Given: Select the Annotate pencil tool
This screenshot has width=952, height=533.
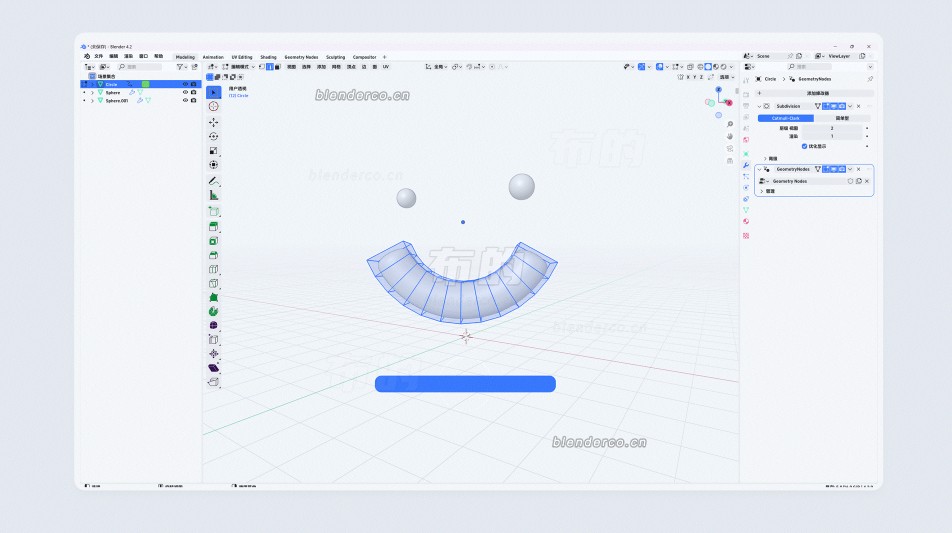Looking at the screenshot, I should [x=214, y=181].
